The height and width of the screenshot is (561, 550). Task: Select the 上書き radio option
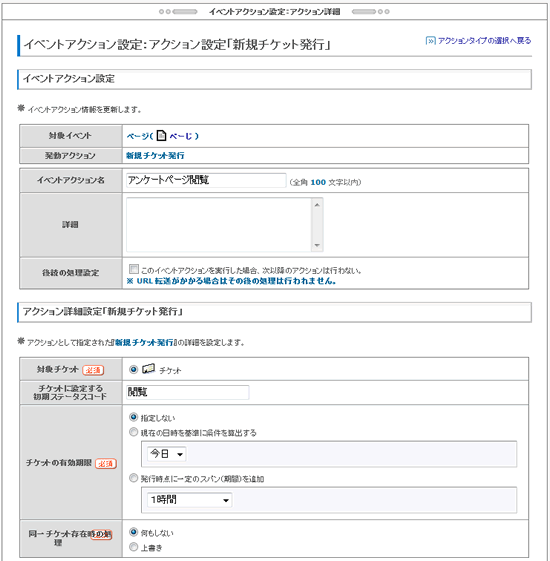pyautogui.click(x=133, y=547)
